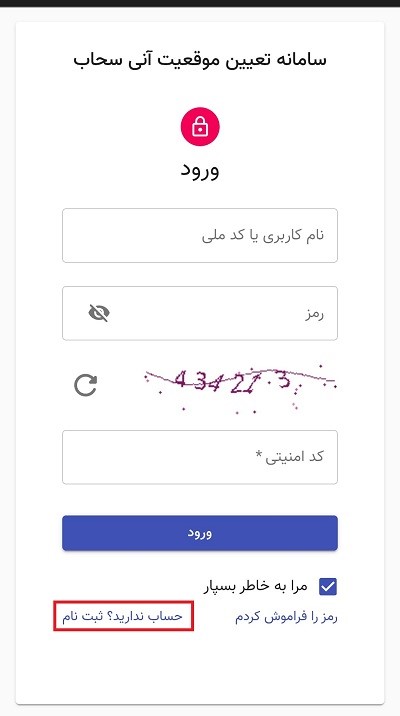Focus the نام کاربری یا کد ملی field

click(x=200, y=236)
